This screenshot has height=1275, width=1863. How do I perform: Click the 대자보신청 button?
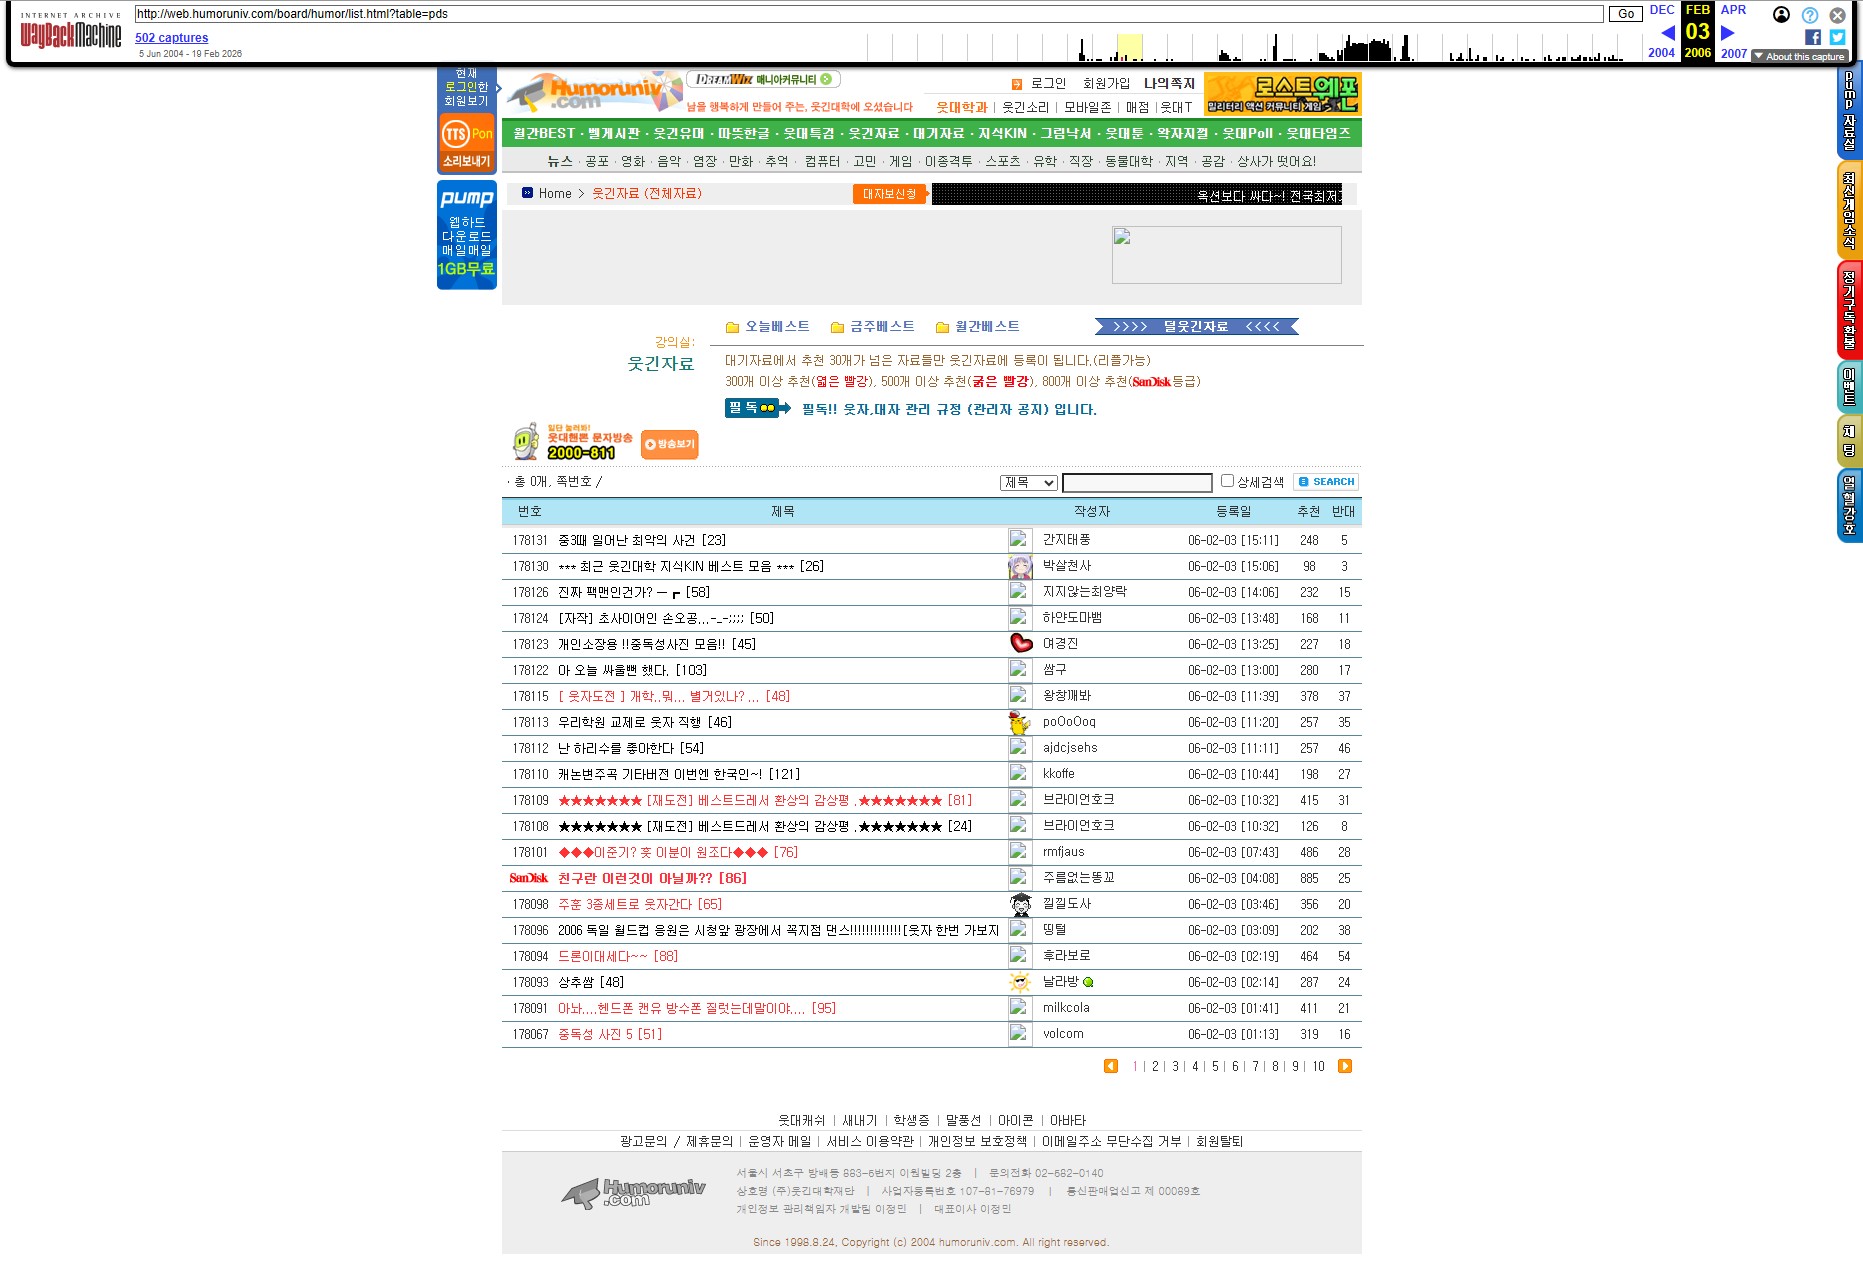[x=890, y=194]
